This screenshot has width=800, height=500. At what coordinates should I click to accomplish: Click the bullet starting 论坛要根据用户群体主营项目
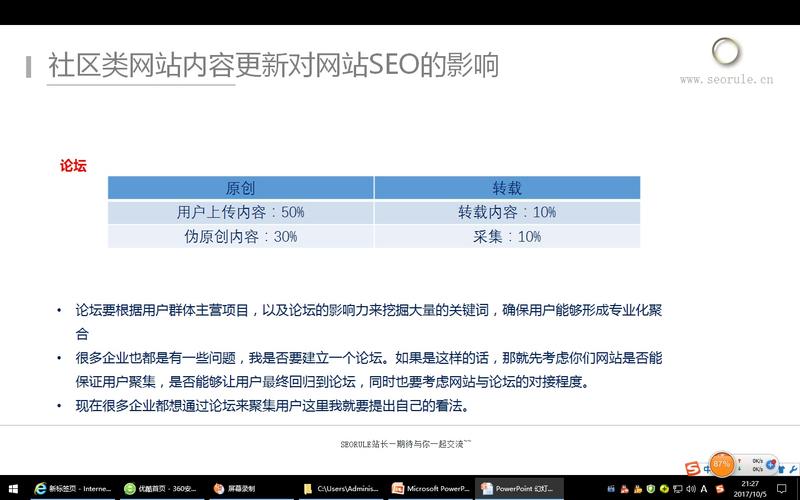(368, 321)
